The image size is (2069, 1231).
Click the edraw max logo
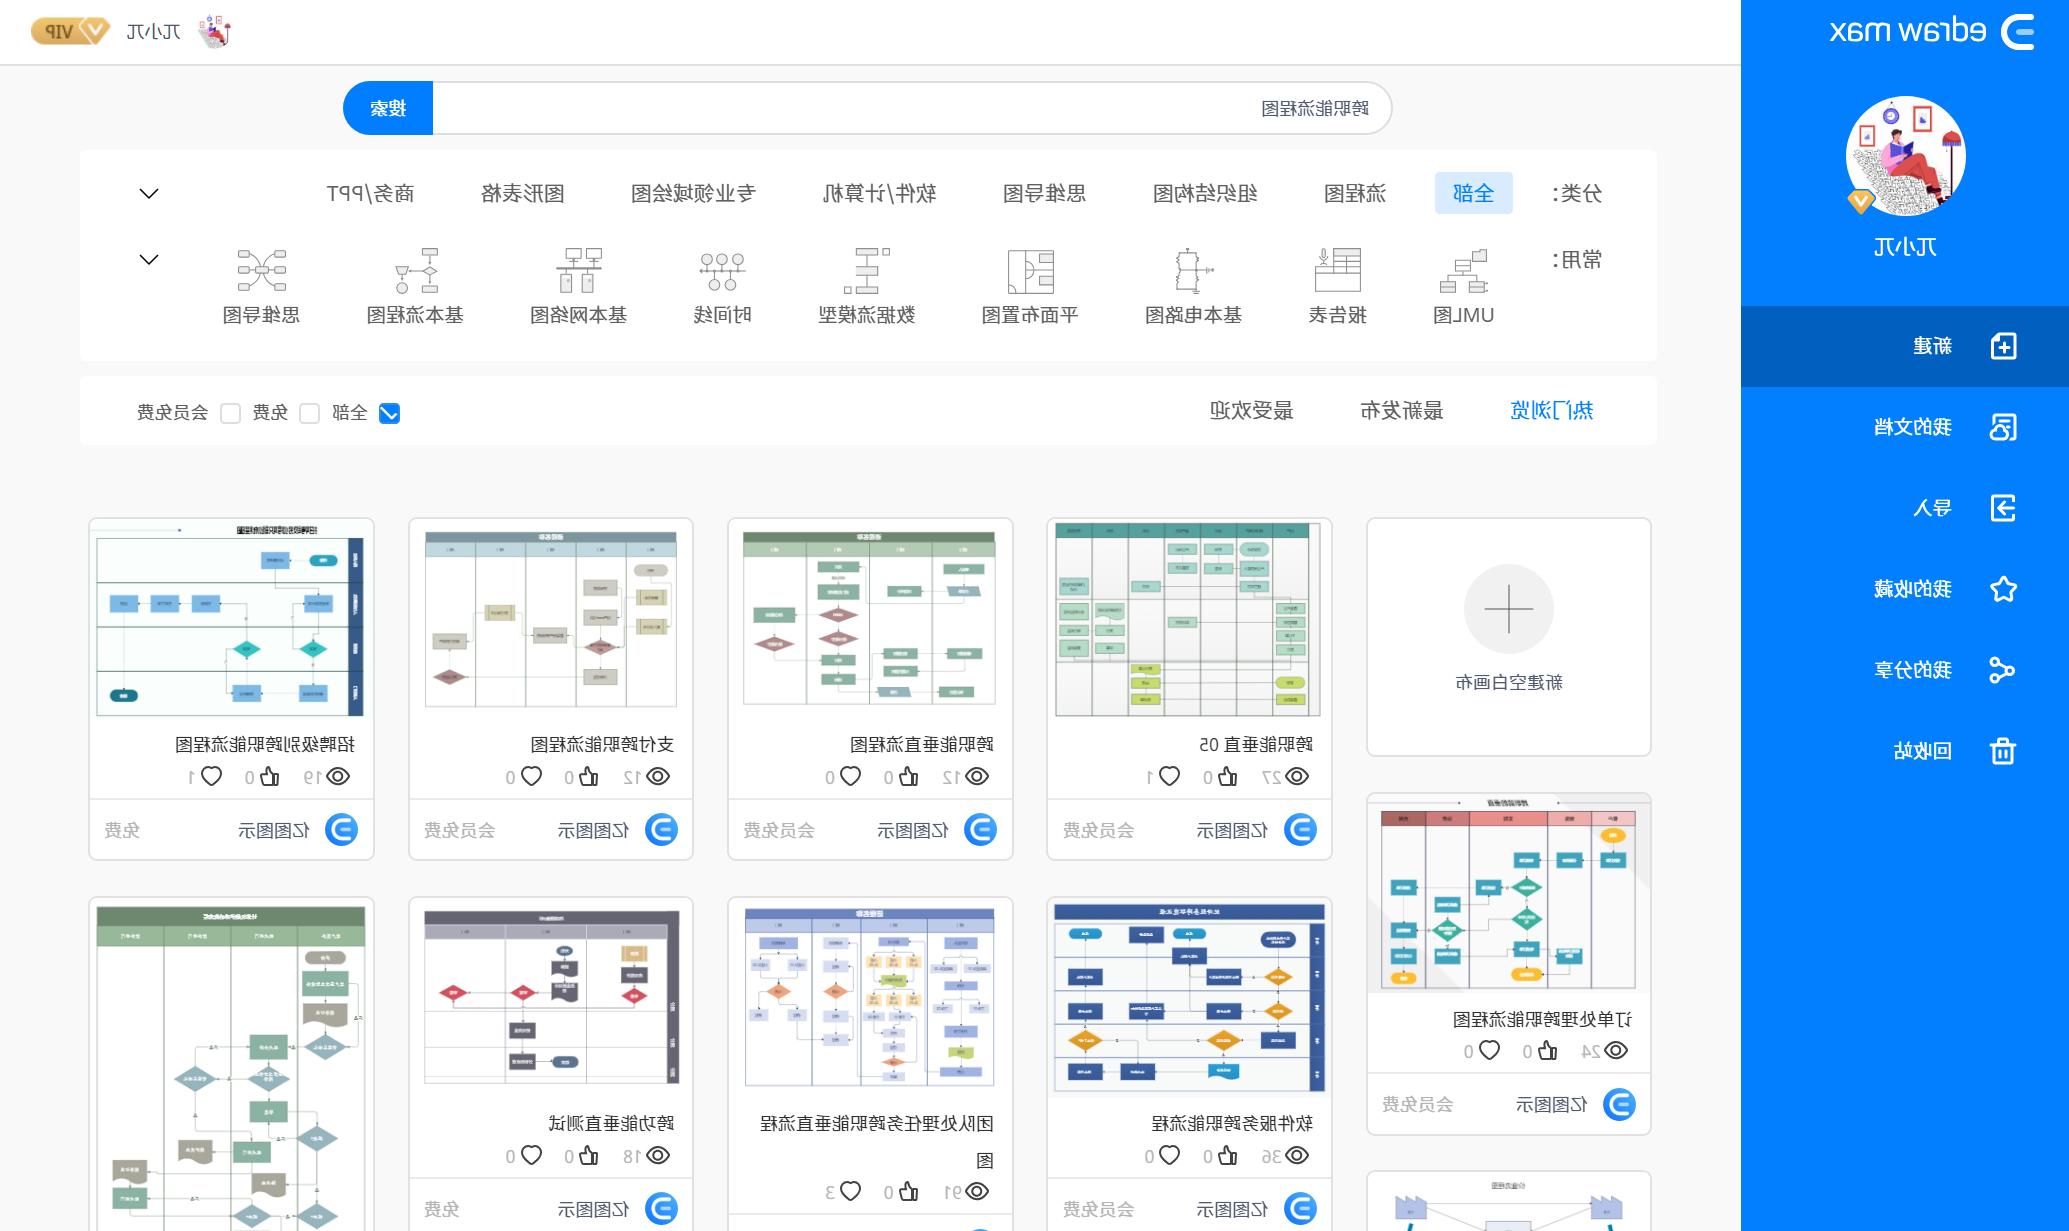(x=1932, y=31)
